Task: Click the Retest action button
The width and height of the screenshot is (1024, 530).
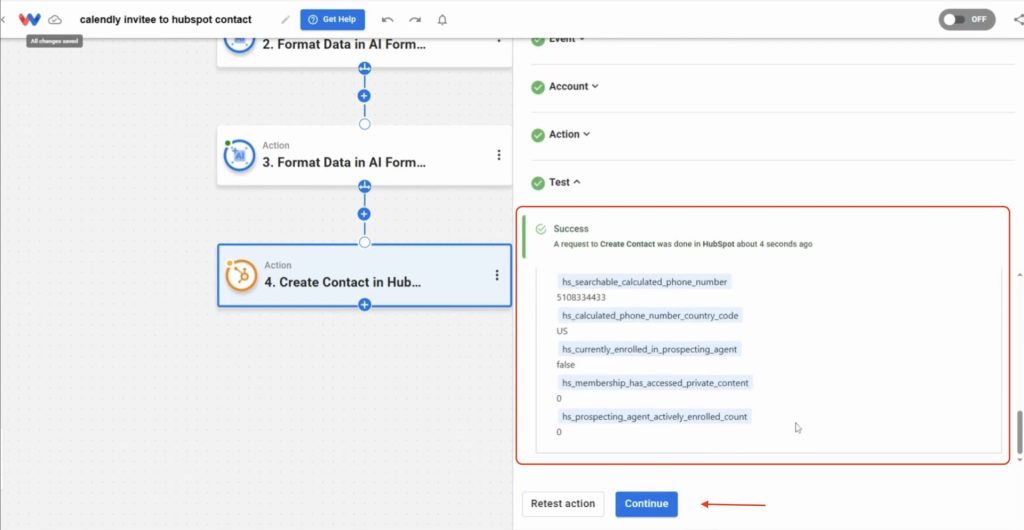Action: pos(563,504)
